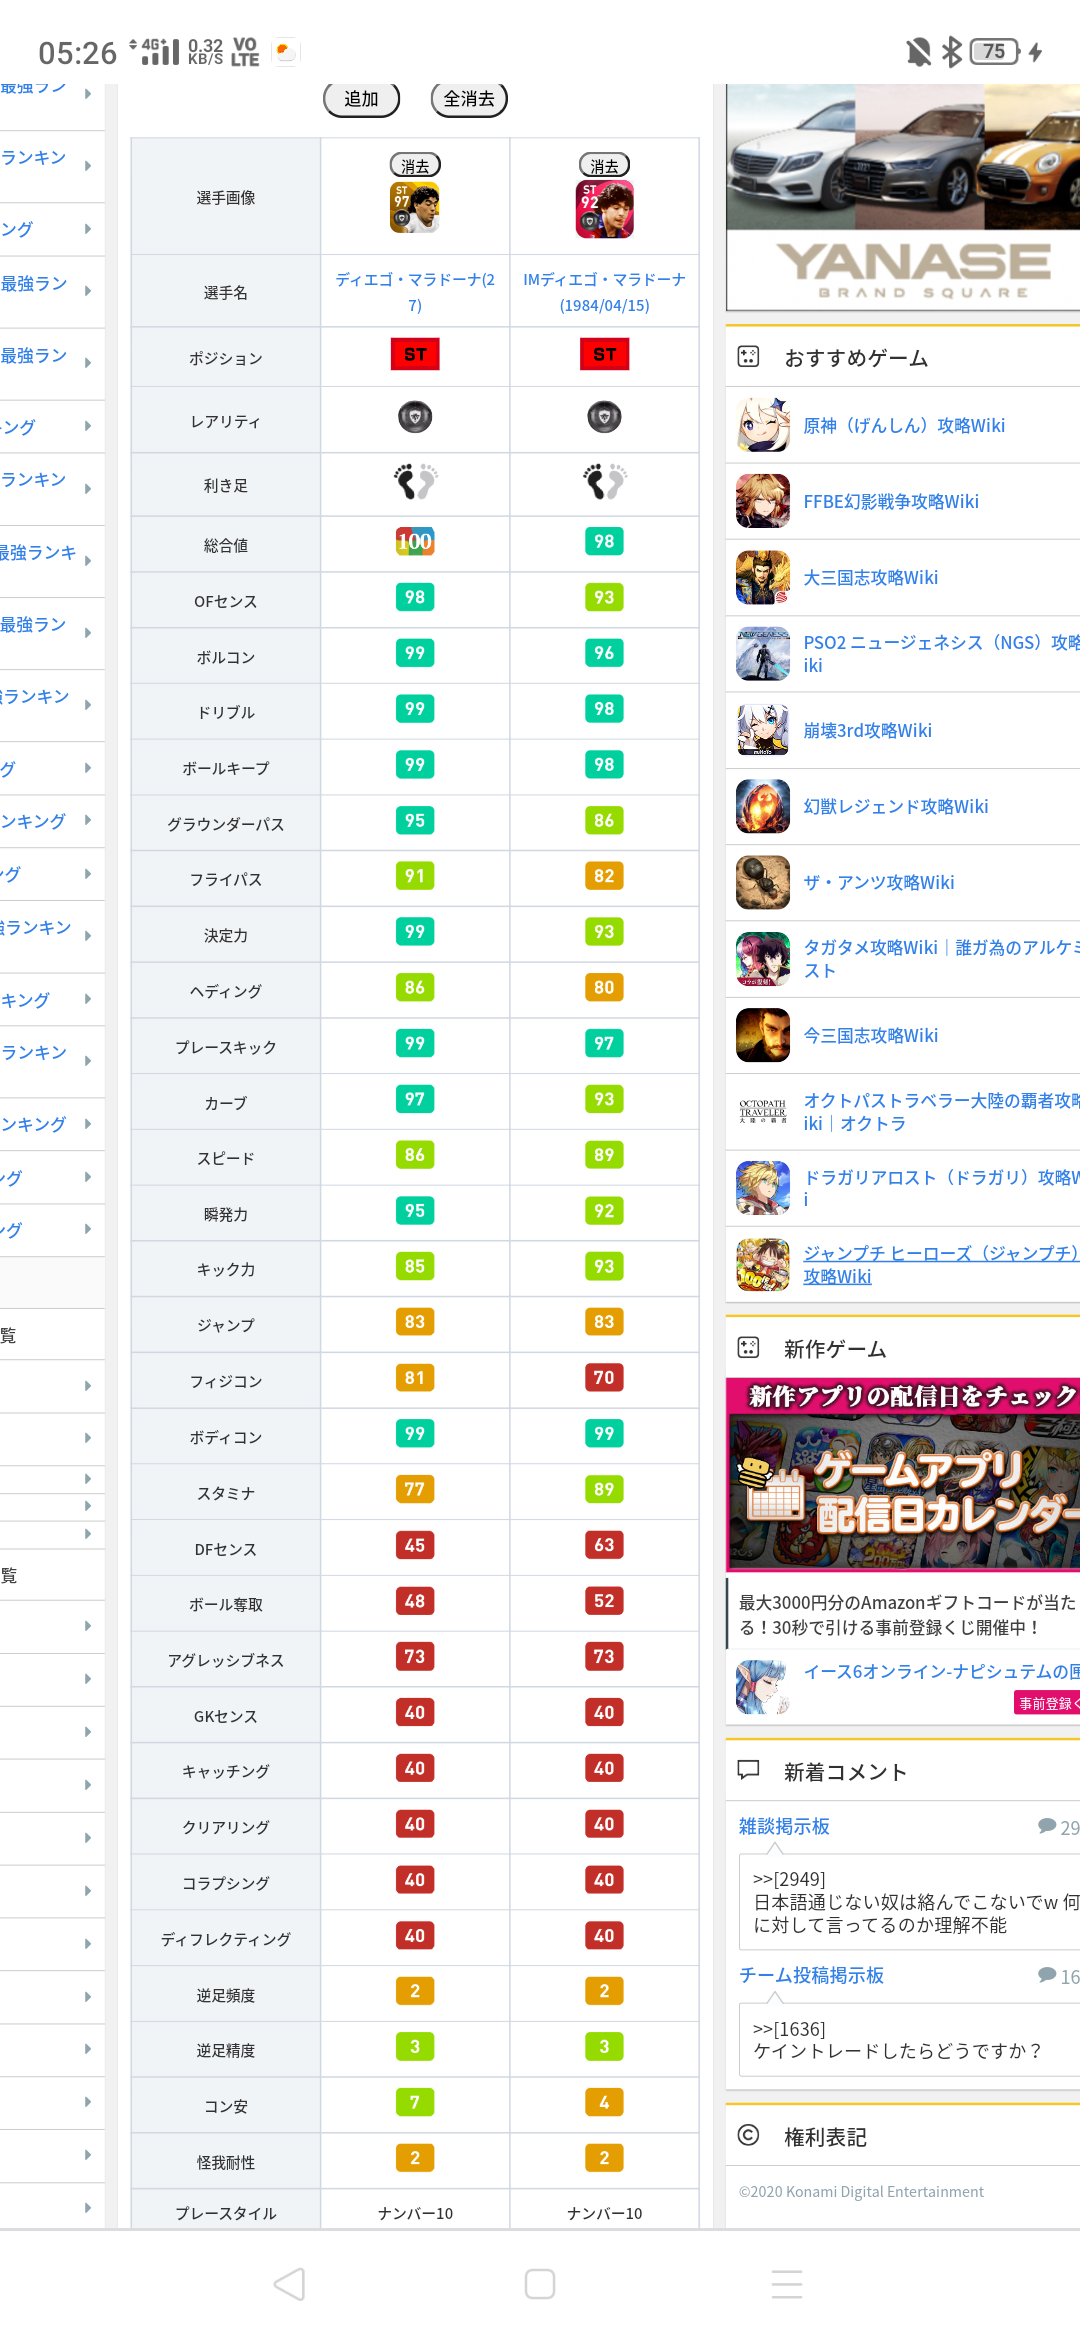Expand sidebar item キング near ヘディング row
1080x2340 pixels.
88,999
